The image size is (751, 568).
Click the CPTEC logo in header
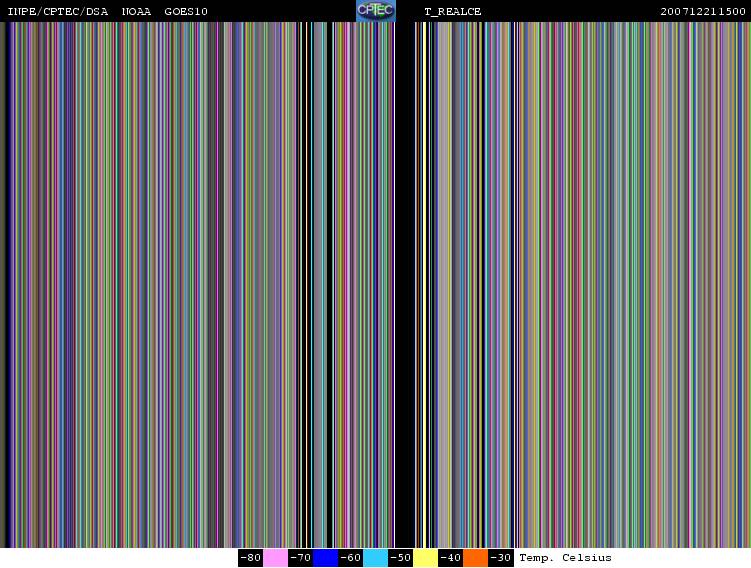coord(376,11)
